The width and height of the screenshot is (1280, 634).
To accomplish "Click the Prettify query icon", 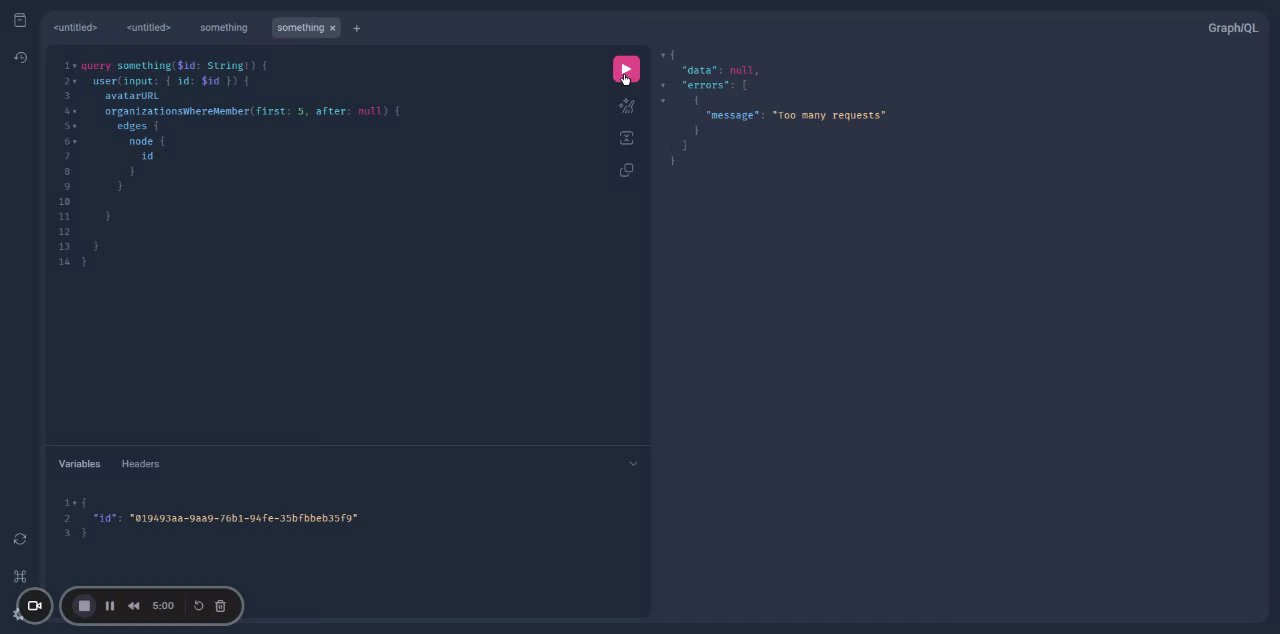I will (x=626, y=106).
